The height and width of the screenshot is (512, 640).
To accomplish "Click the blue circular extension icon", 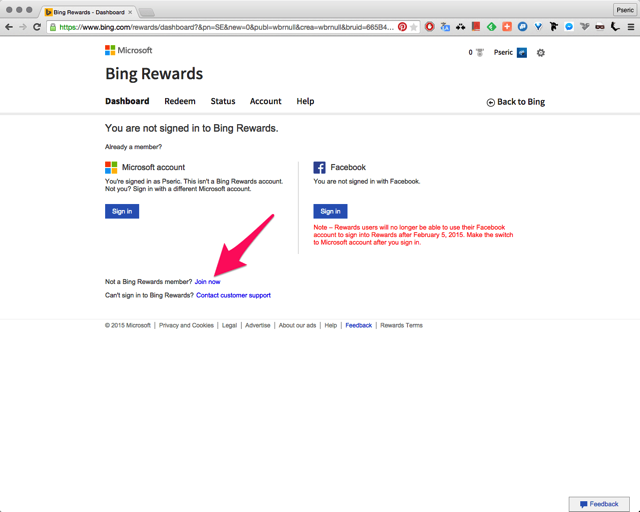I will pos(522,27).
